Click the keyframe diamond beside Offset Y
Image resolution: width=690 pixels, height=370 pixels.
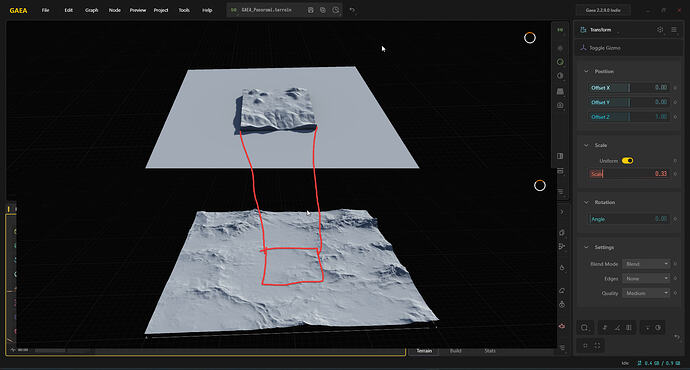coord(675,103)
